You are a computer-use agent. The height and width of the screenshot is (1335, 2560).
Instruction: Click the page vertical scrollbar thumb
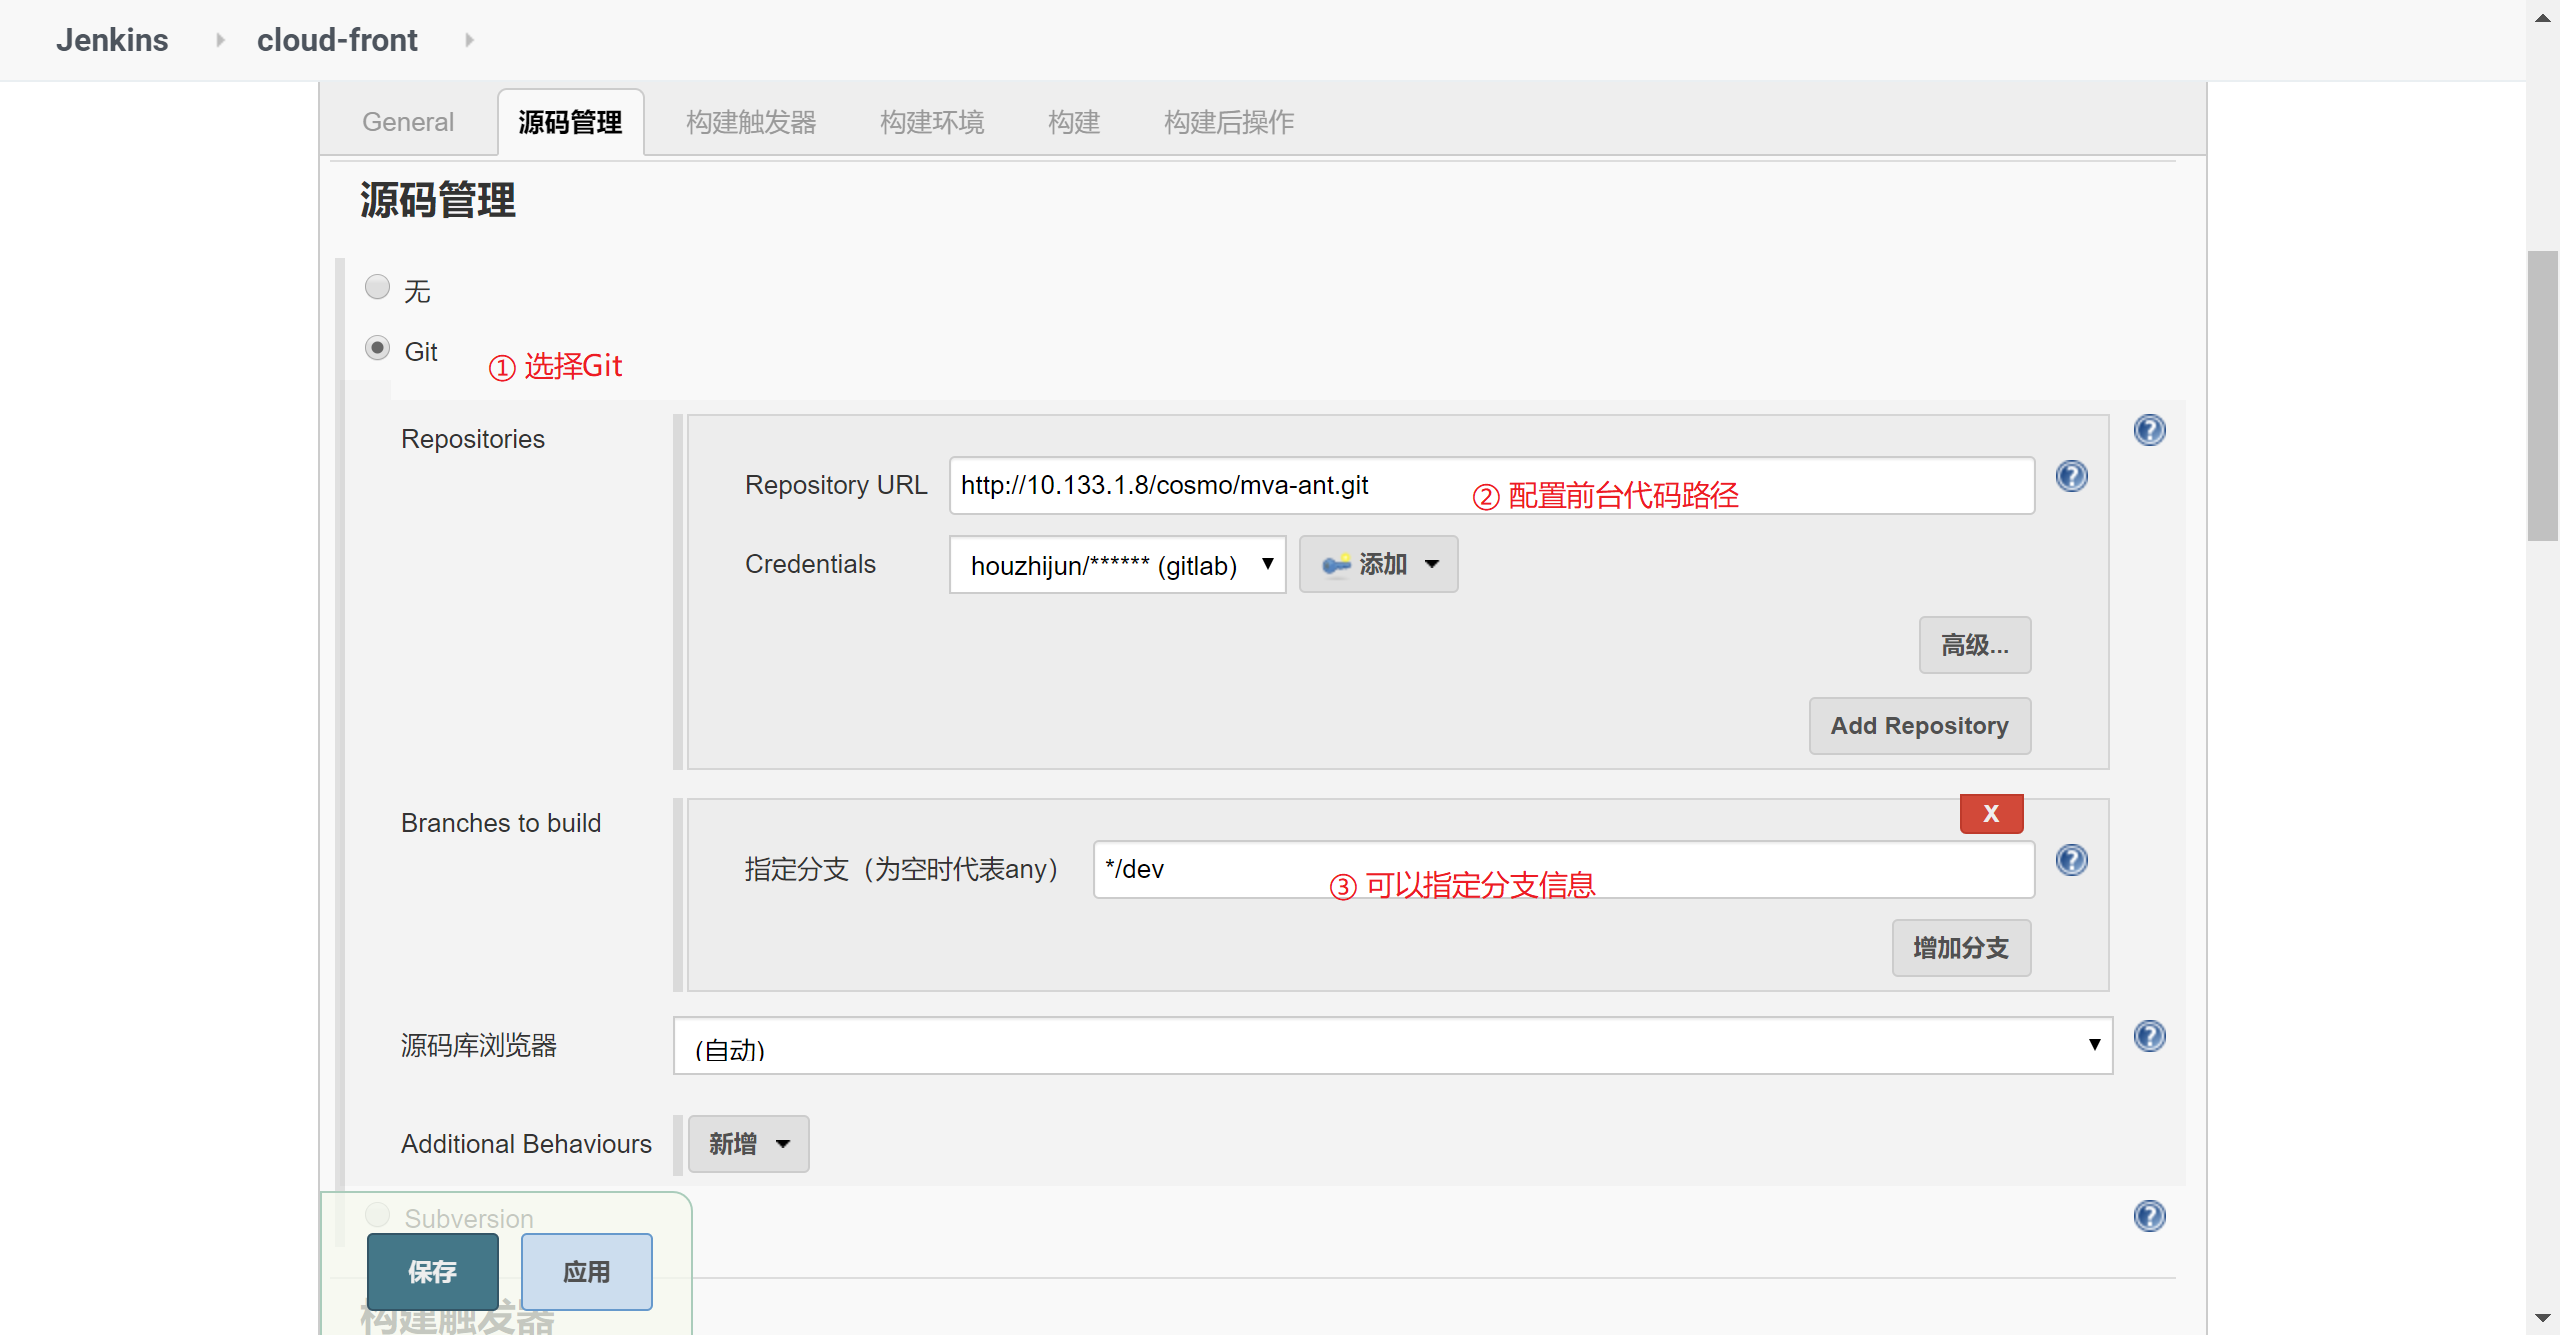(2542, 395)
